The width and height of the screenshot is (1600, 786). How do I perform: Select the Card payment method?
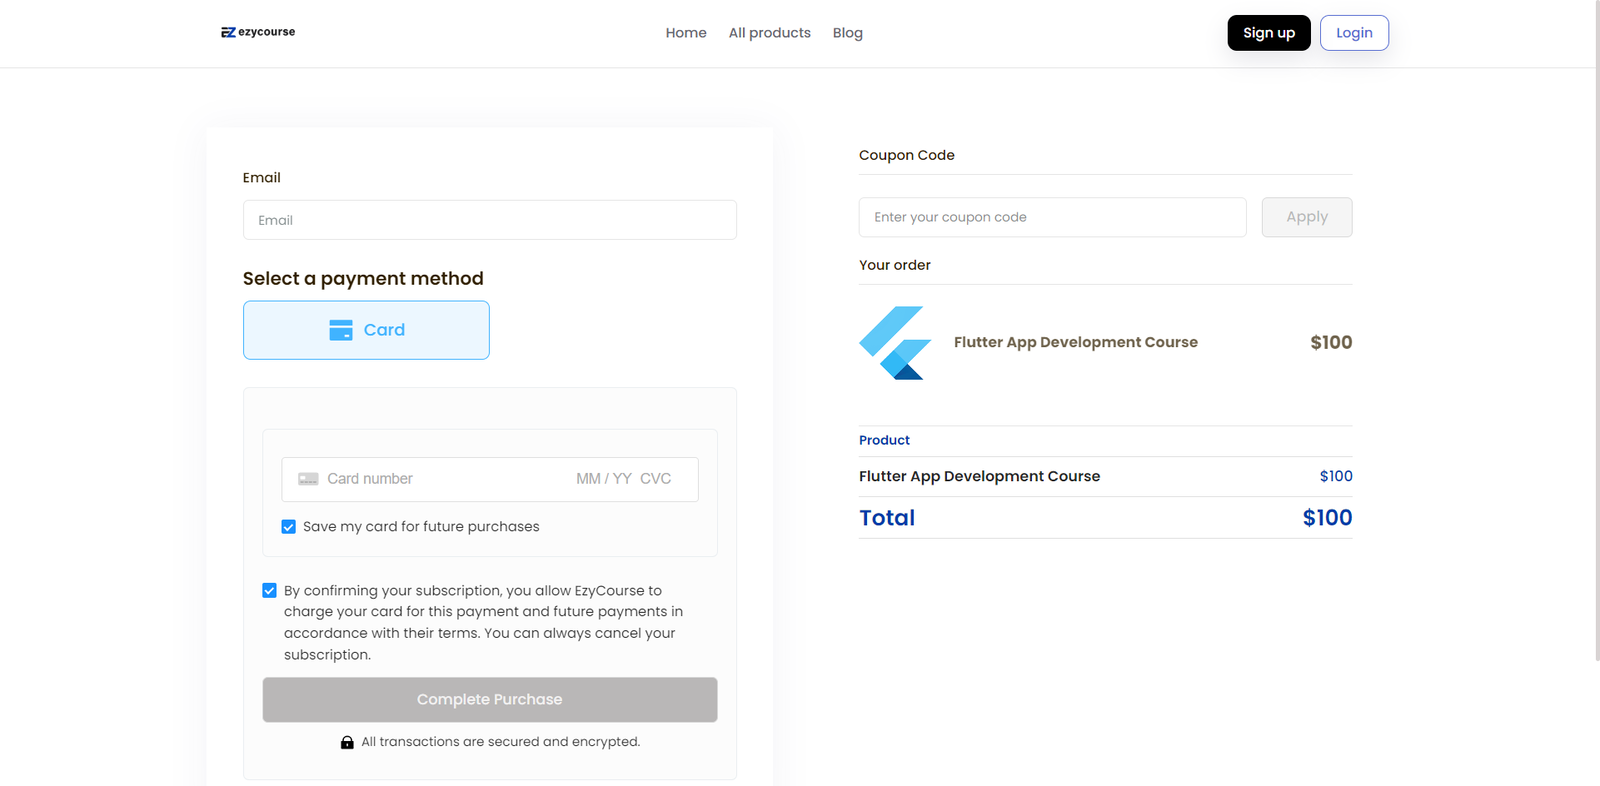(x=366, y=330)
